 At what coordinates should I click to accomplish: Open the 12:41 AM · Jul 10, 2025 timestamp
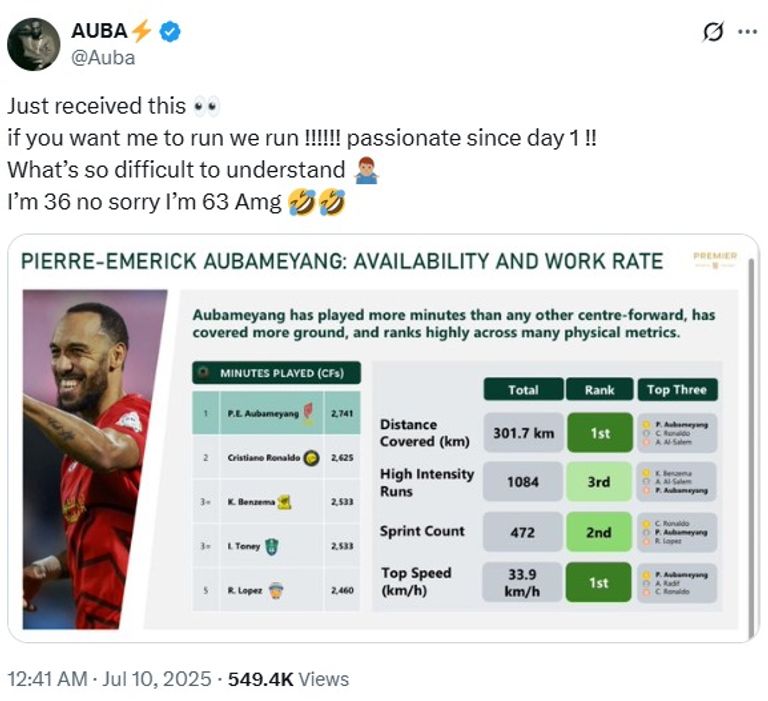coord(109,679)
